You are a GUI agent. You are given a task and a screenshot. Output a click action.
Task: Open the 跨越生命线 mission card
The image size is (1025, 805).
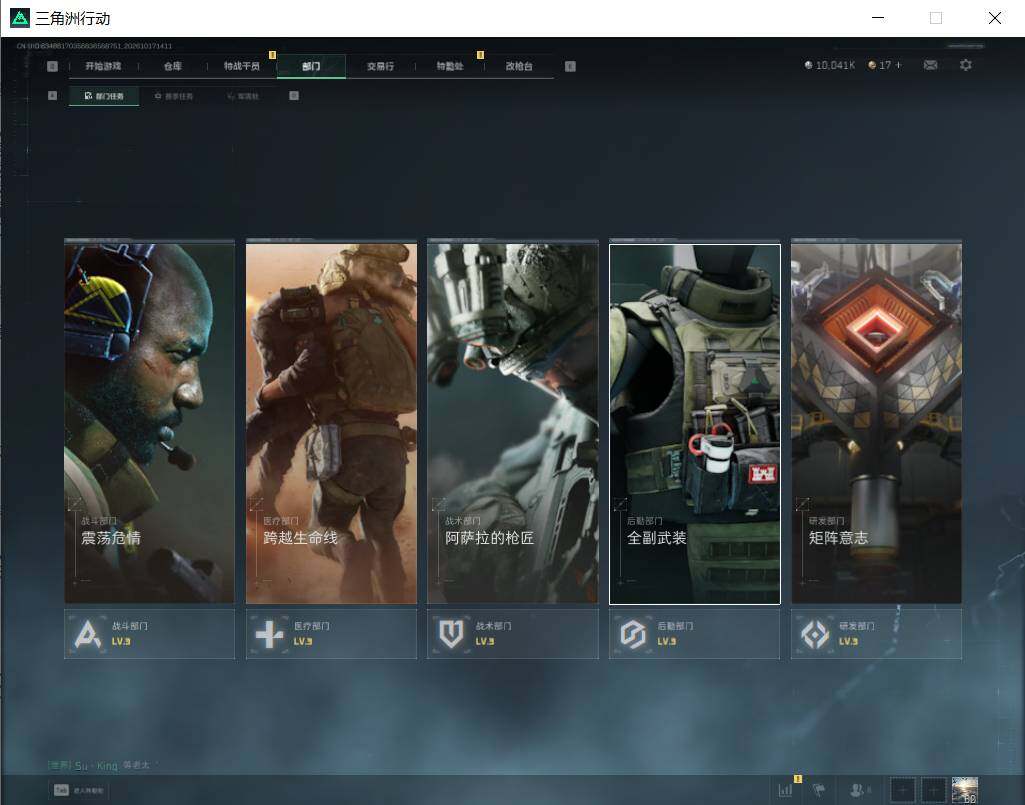(331, 422)
